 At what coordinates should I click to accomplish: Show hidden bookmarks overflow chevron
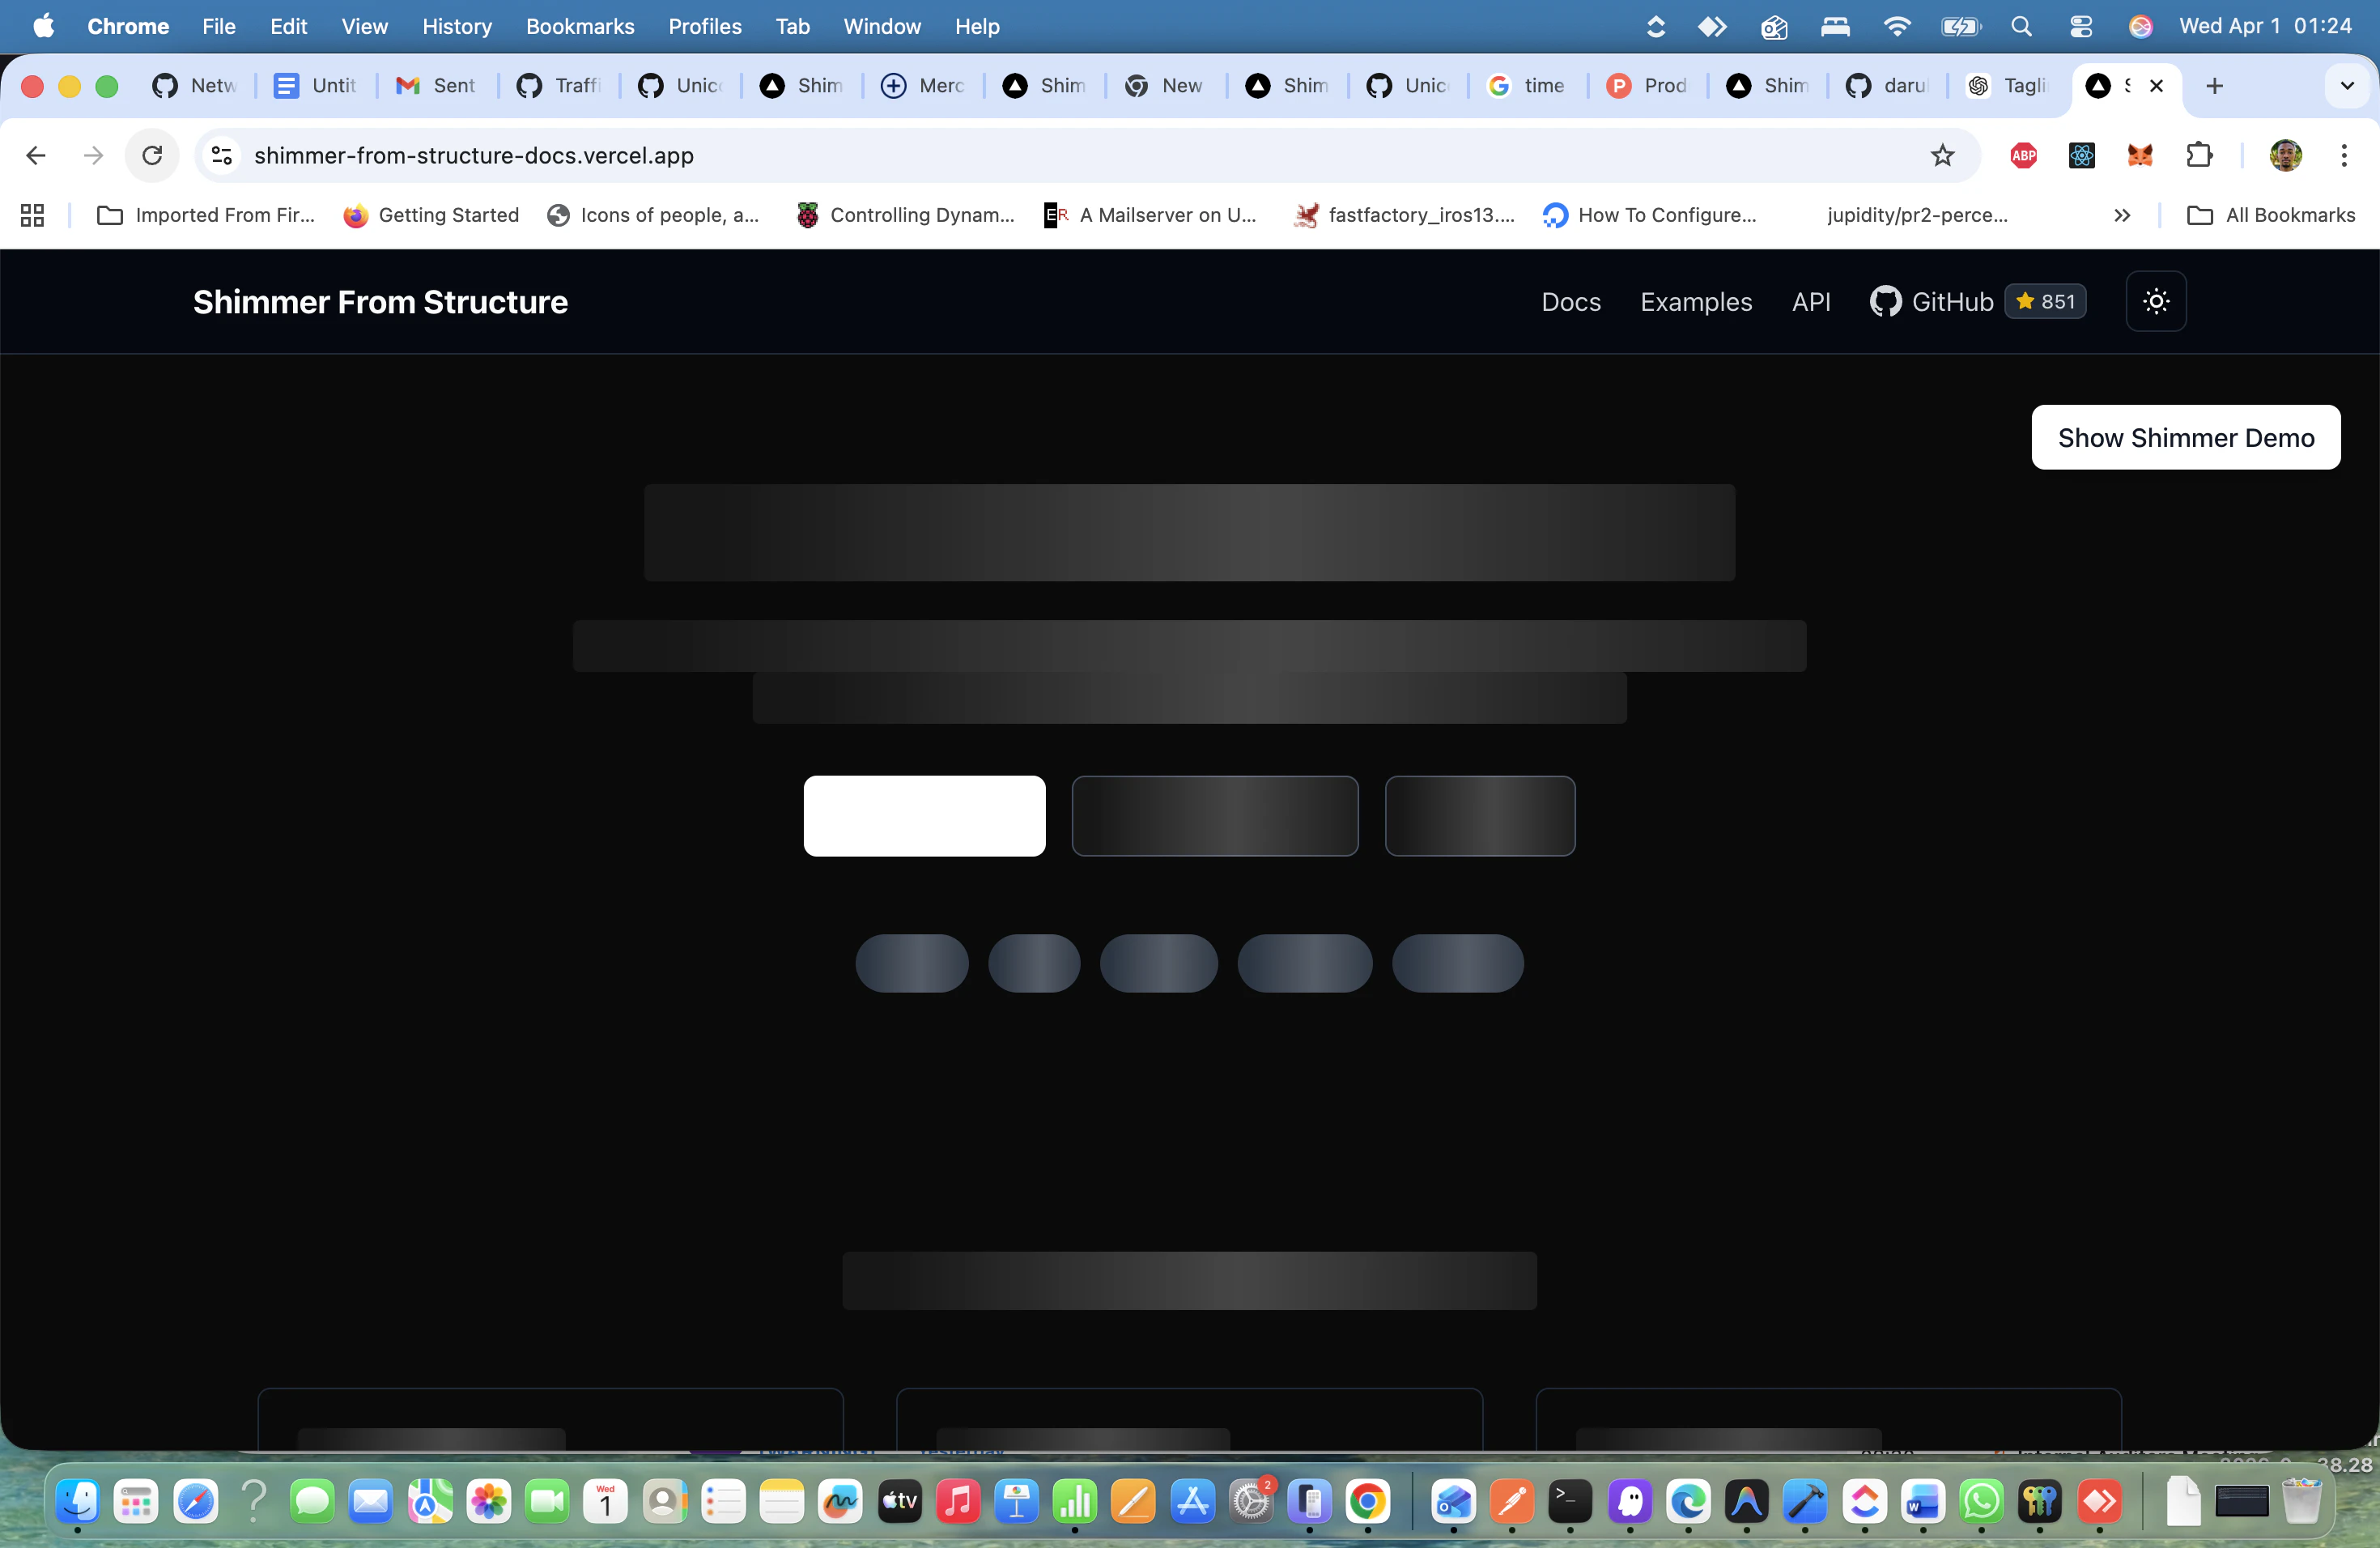[2122, 215]
